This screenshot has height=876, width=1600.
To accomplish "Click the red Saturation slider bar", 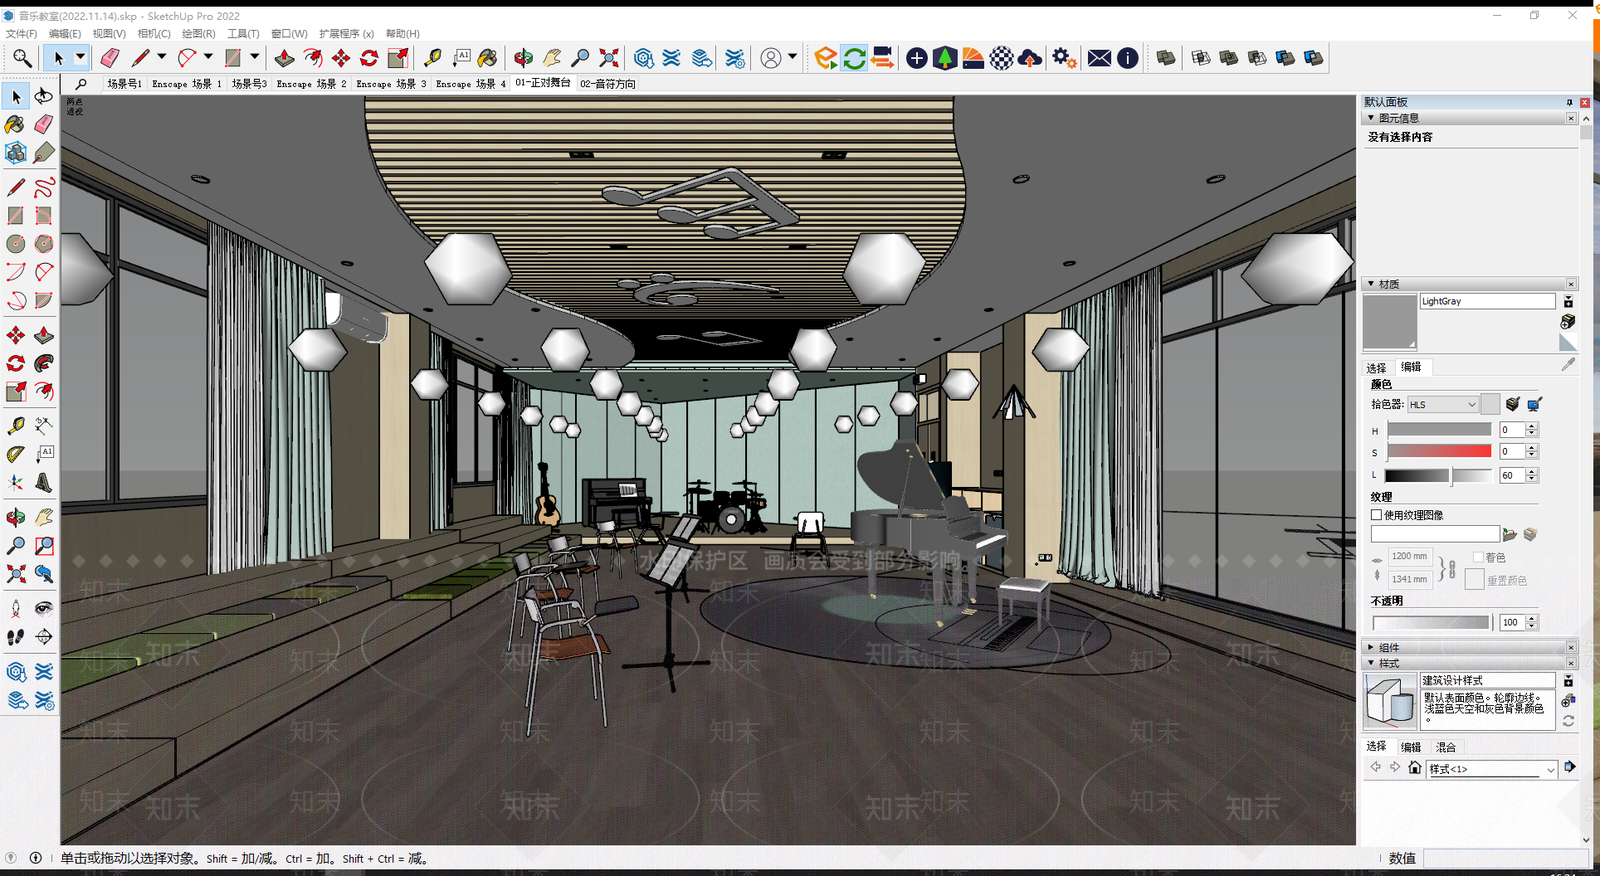I will 1439,452.
